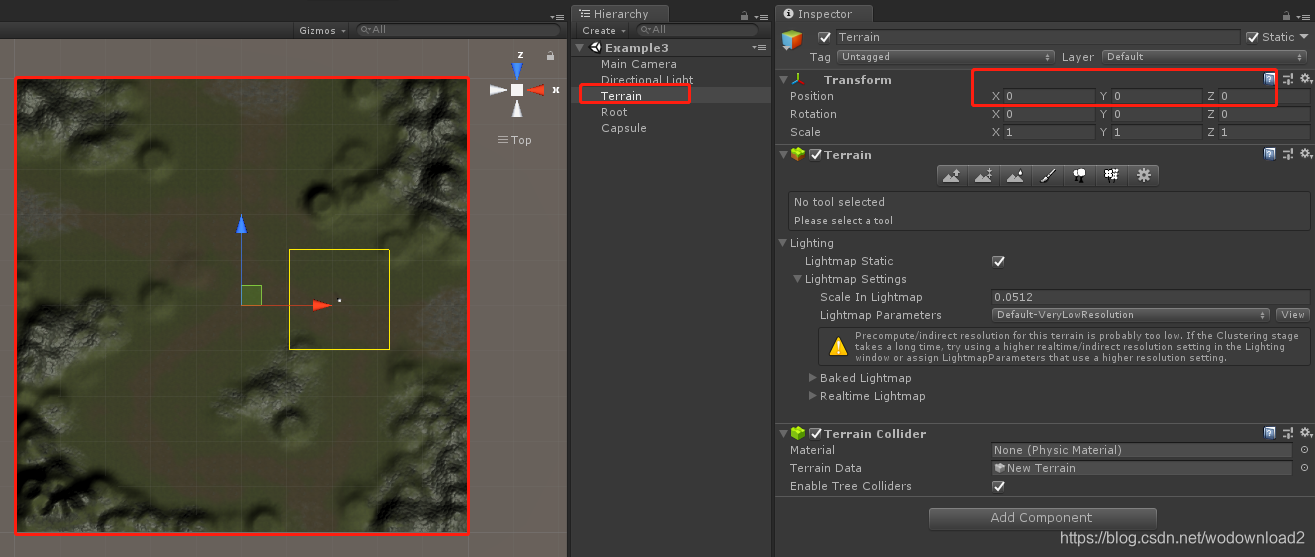This screenshot has width=1315, height=557.
Task: Open Transform component gear menu
Action: (x=1304, y=78)
